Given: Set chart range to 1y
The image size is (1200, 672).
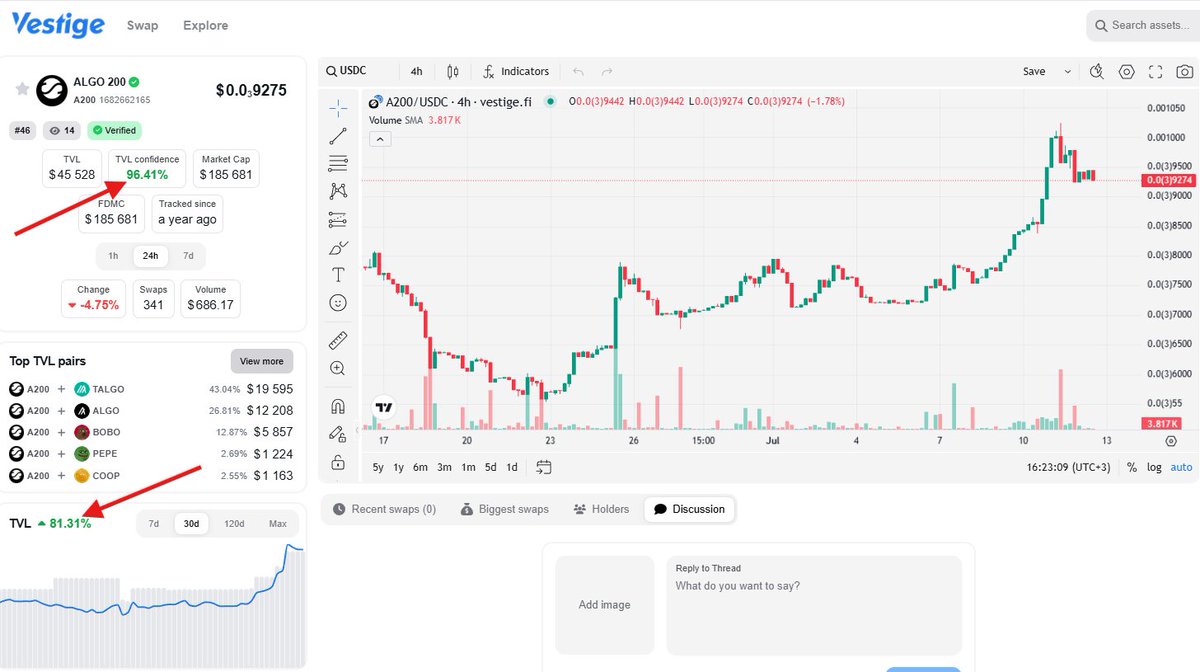Looking at the screenshot, I should click(x=399, y=467).
